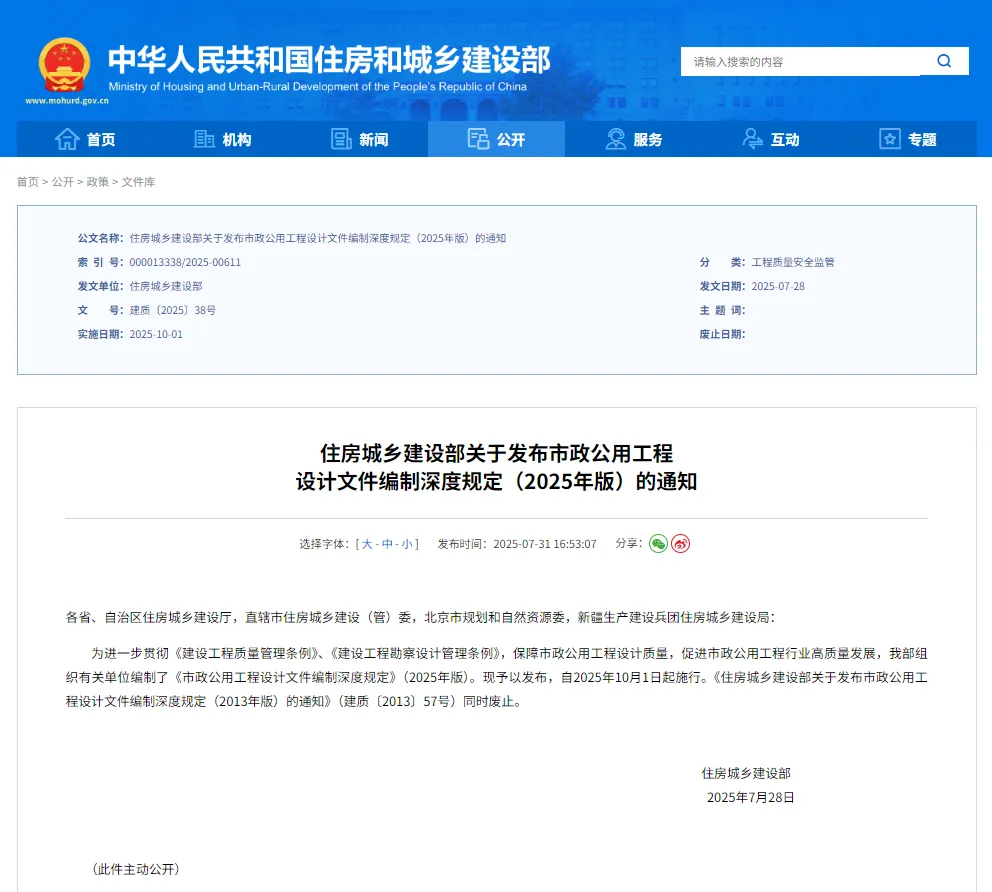The image size is (992, 892).
Task: Set font size to small (小)
Action: pos(407,544)
